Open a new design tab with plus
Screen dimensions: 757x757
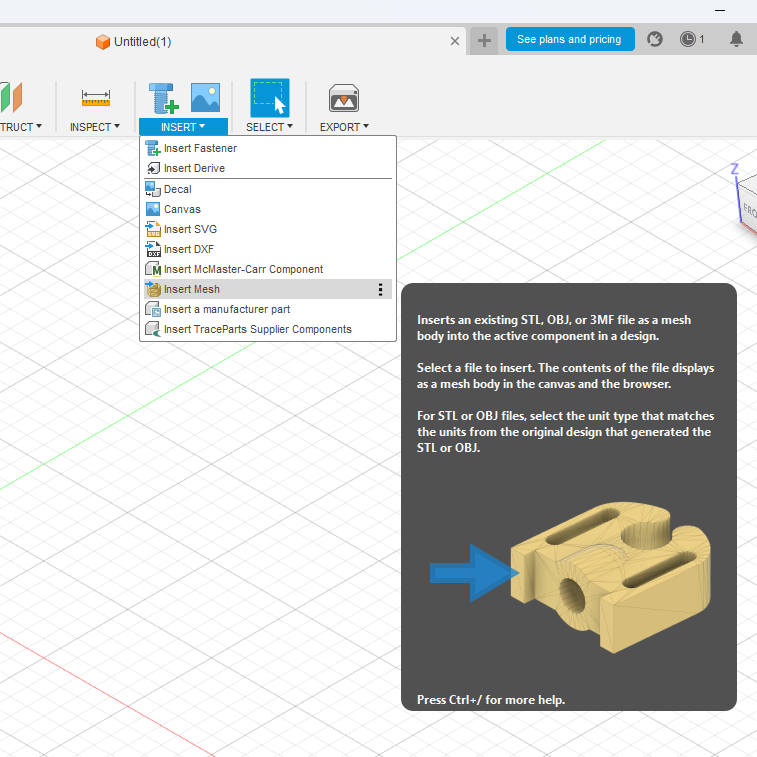coord(484,40)
